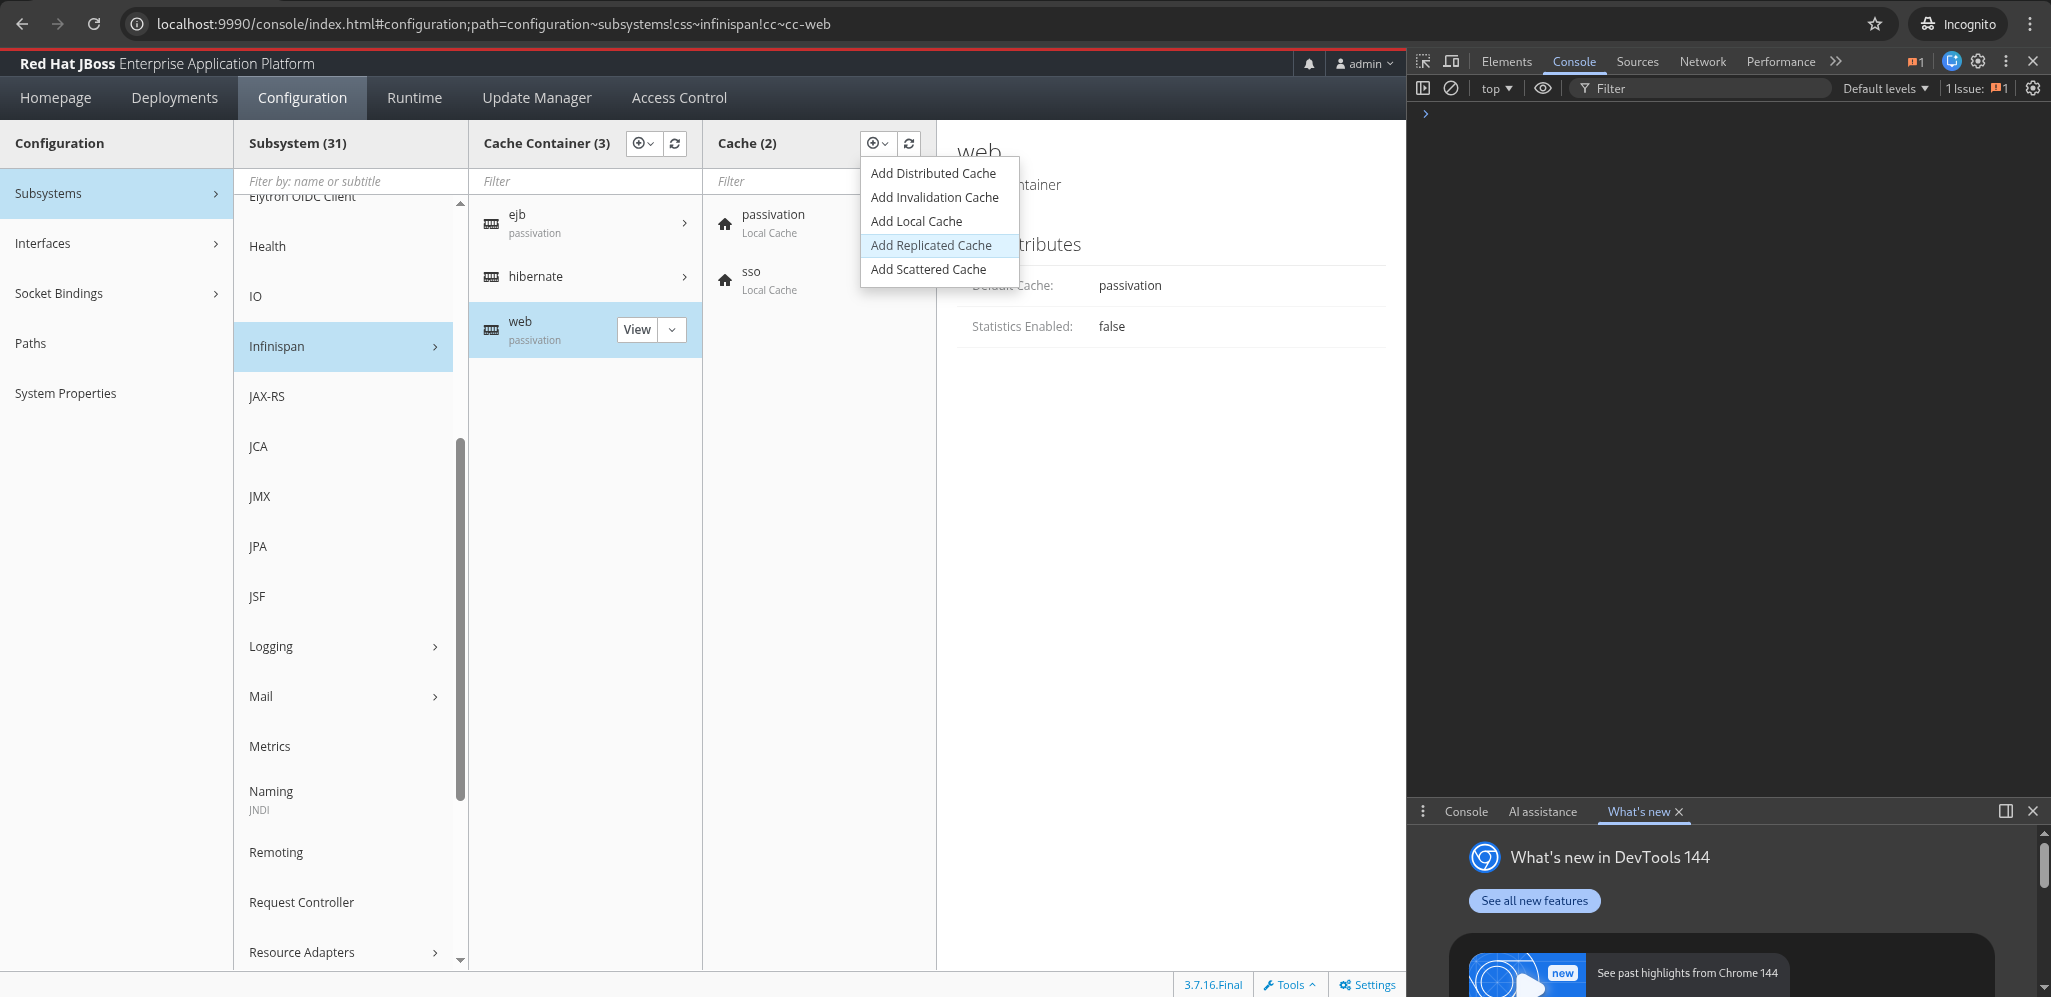This screenshot has width=2051, height=997.
Task: Toggle the device toolbar icon in DevTools
Action: click(x=1451, y=62)
